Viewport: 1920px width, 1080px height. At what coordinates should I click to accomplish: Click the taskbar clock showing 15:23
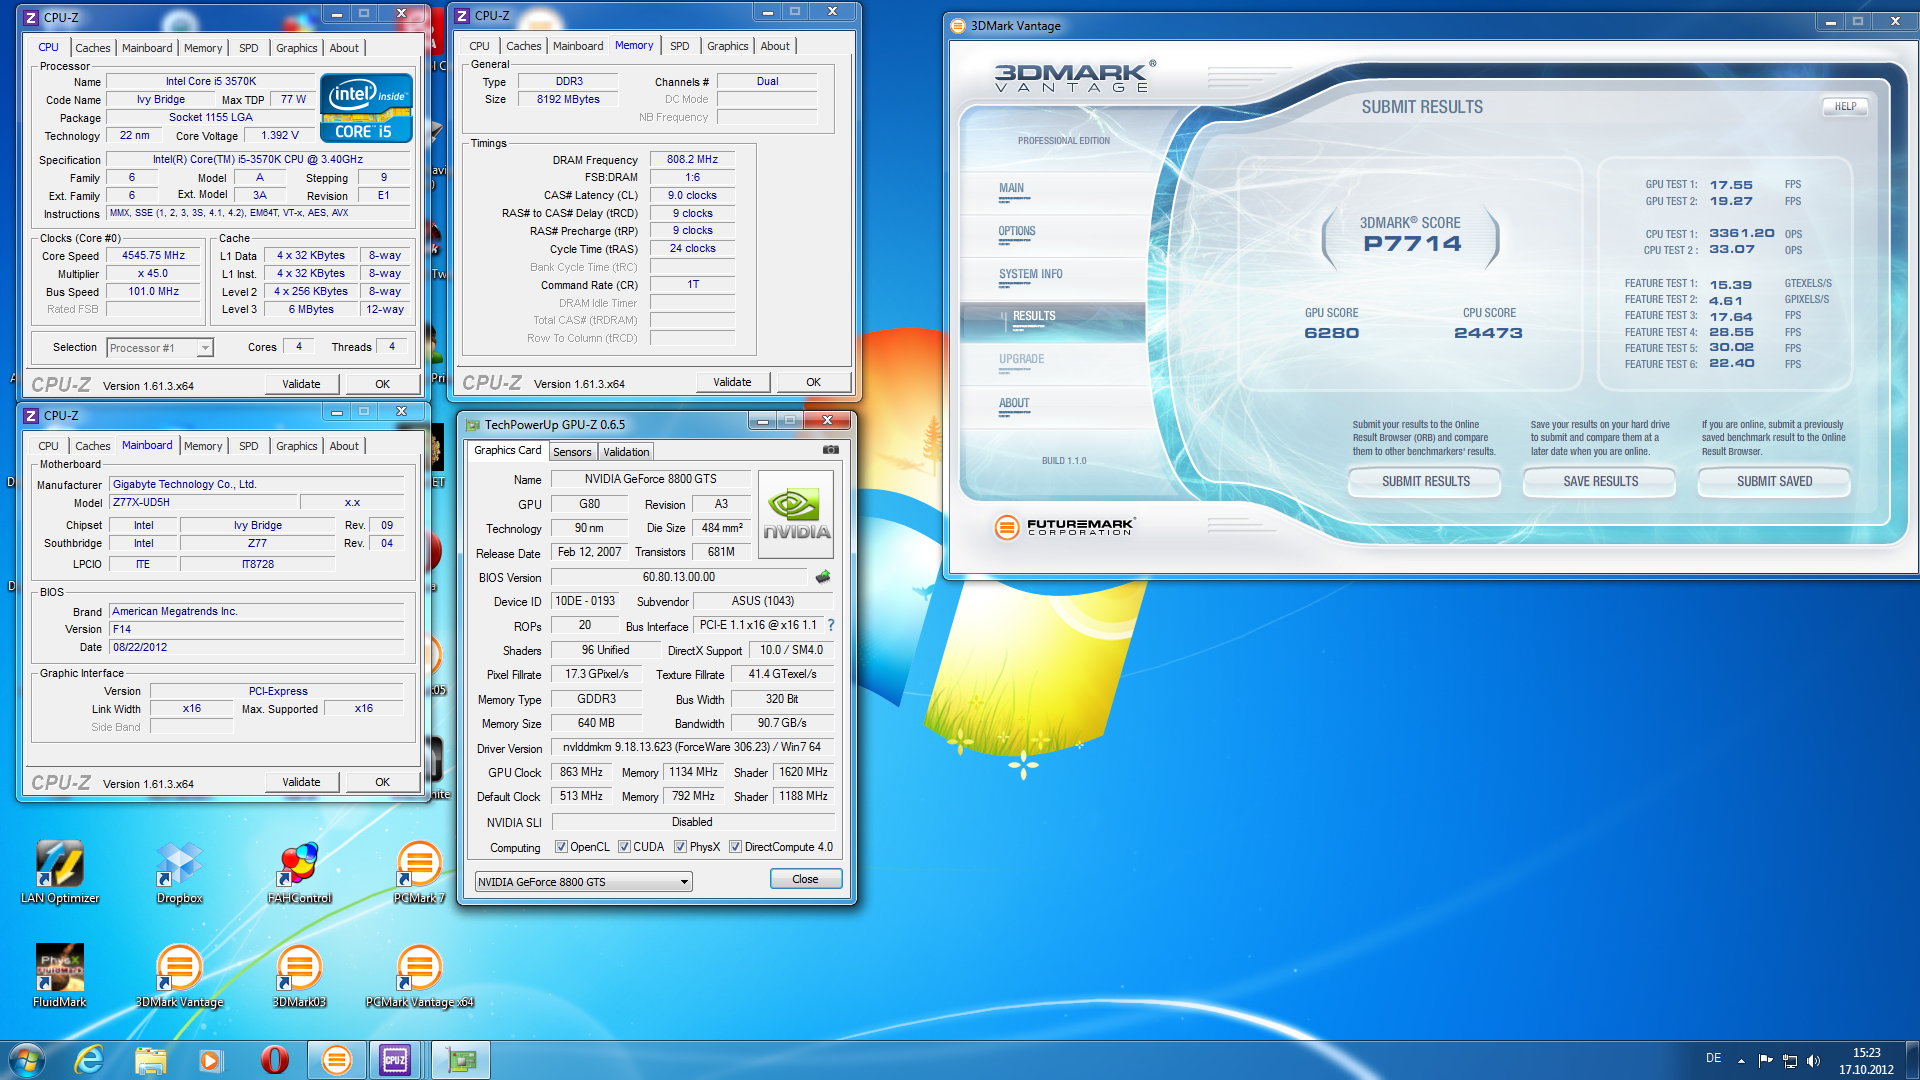1866,1061
